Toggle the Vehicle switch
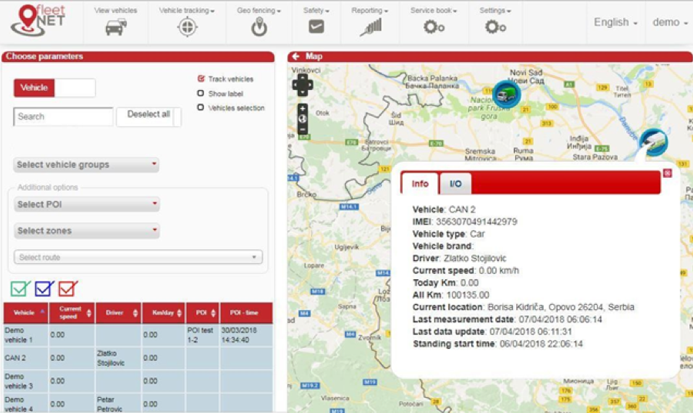 [55, 88]
